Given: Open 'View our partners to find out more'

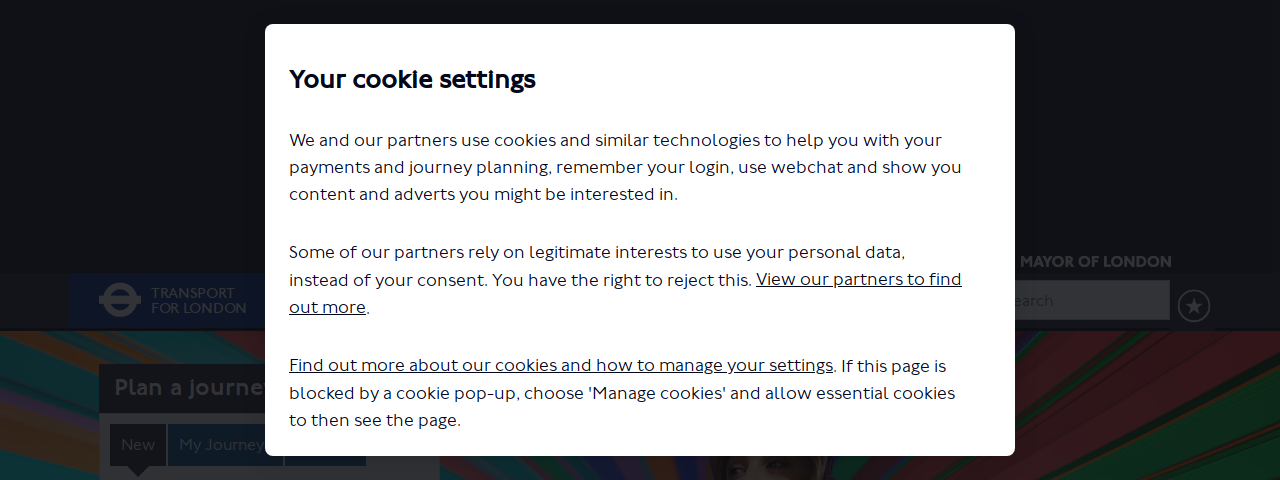Looking at the screenshot, I should tap(625, 293).
